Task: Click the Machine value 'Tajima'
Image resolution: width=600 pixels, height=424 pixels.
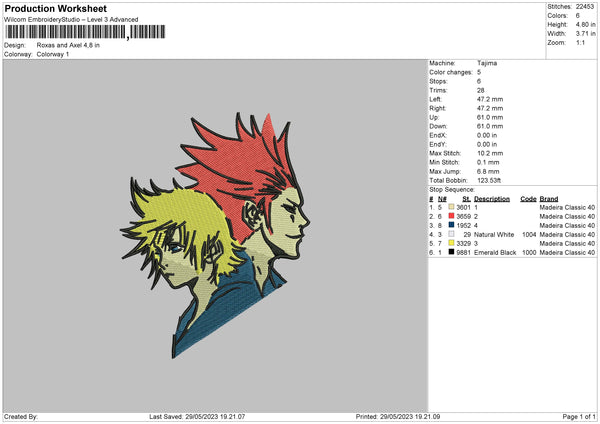Action: click(487, 63)
